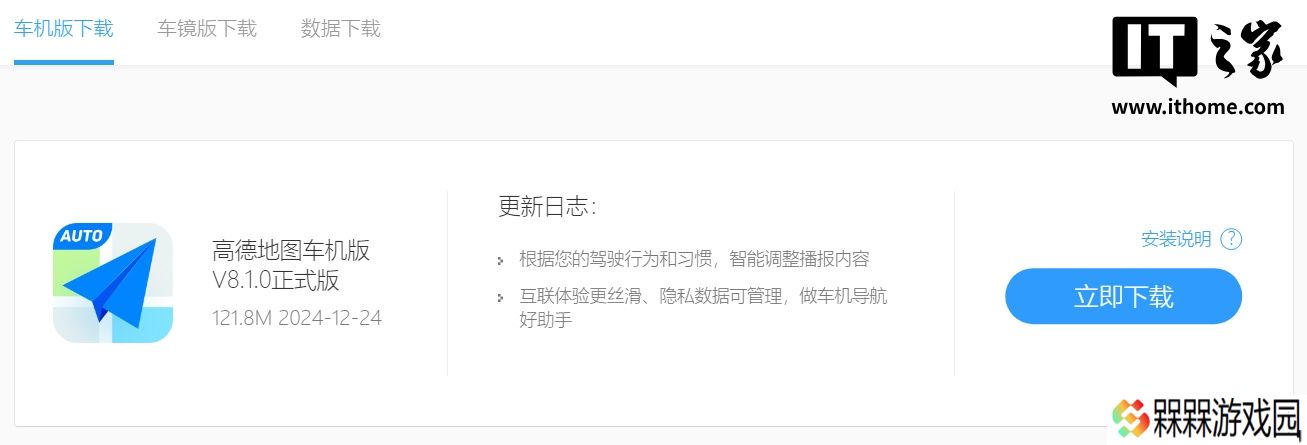This screenshot has height=445, width=1307.
Task: Click the V8.1.0正式版 version label
Action: click(x=275, y=281)
